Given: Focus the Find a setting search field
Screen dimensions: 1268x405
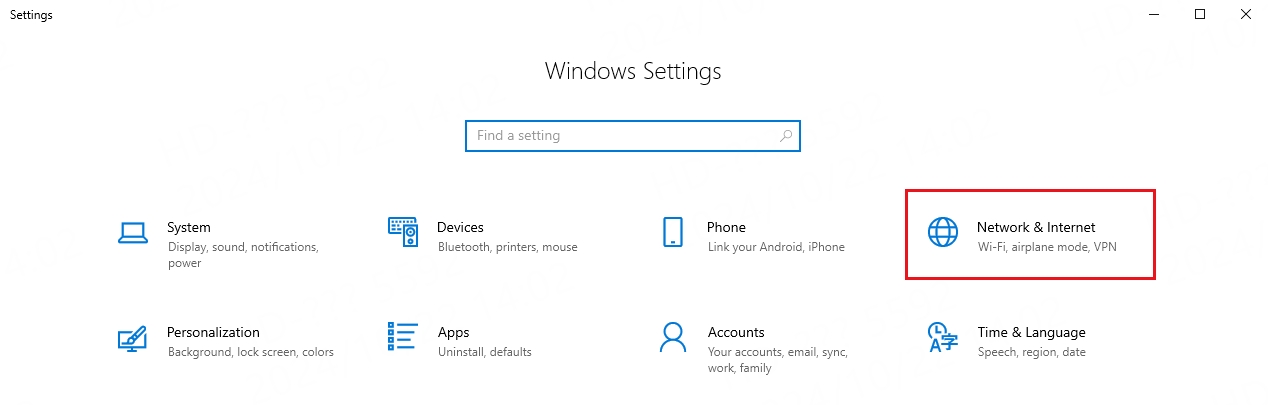Looking at the screenshot, I should [x=620, y=136].
